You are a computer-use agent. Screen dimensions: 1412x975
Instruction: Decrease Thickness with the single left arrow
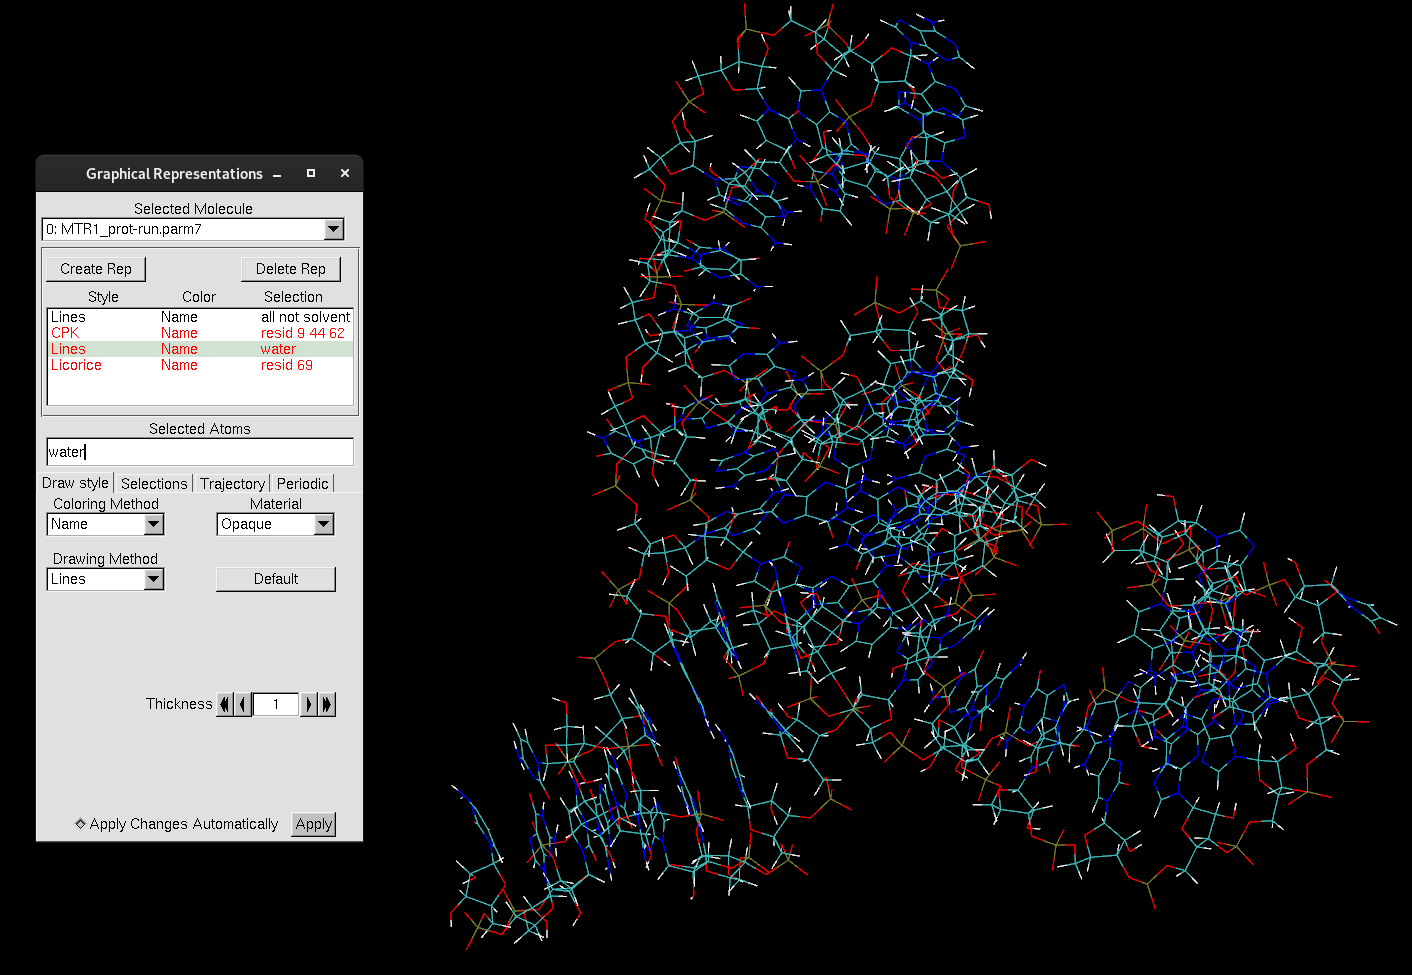click(243, 705)
